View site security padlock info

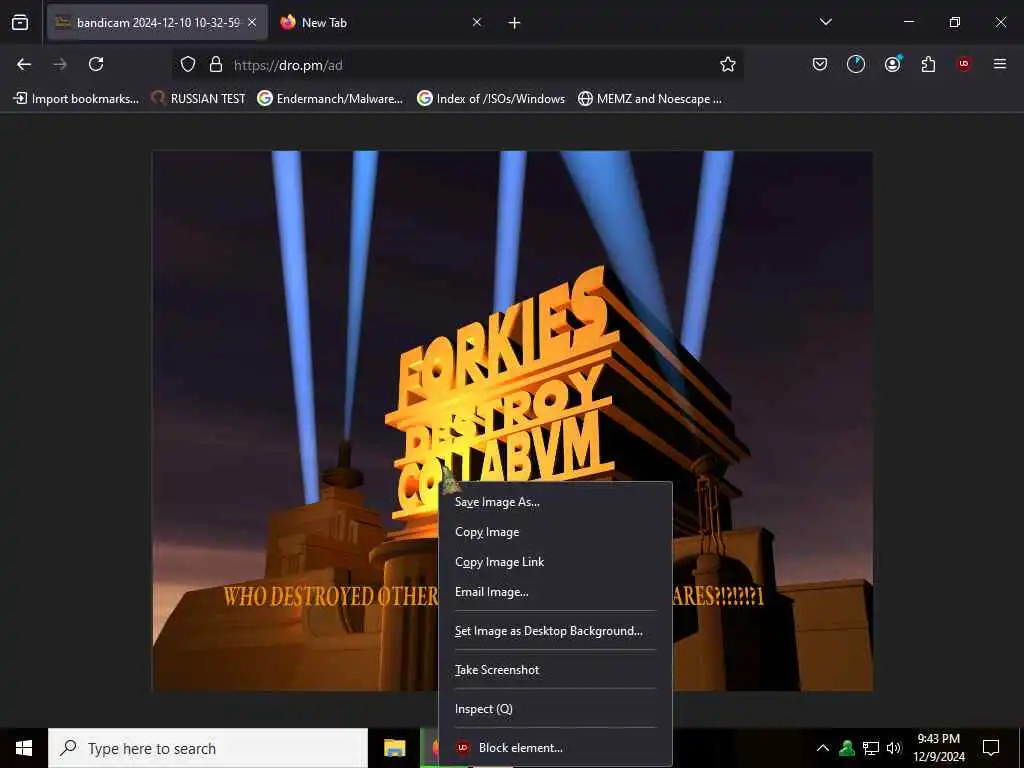[x=216, y=65]
